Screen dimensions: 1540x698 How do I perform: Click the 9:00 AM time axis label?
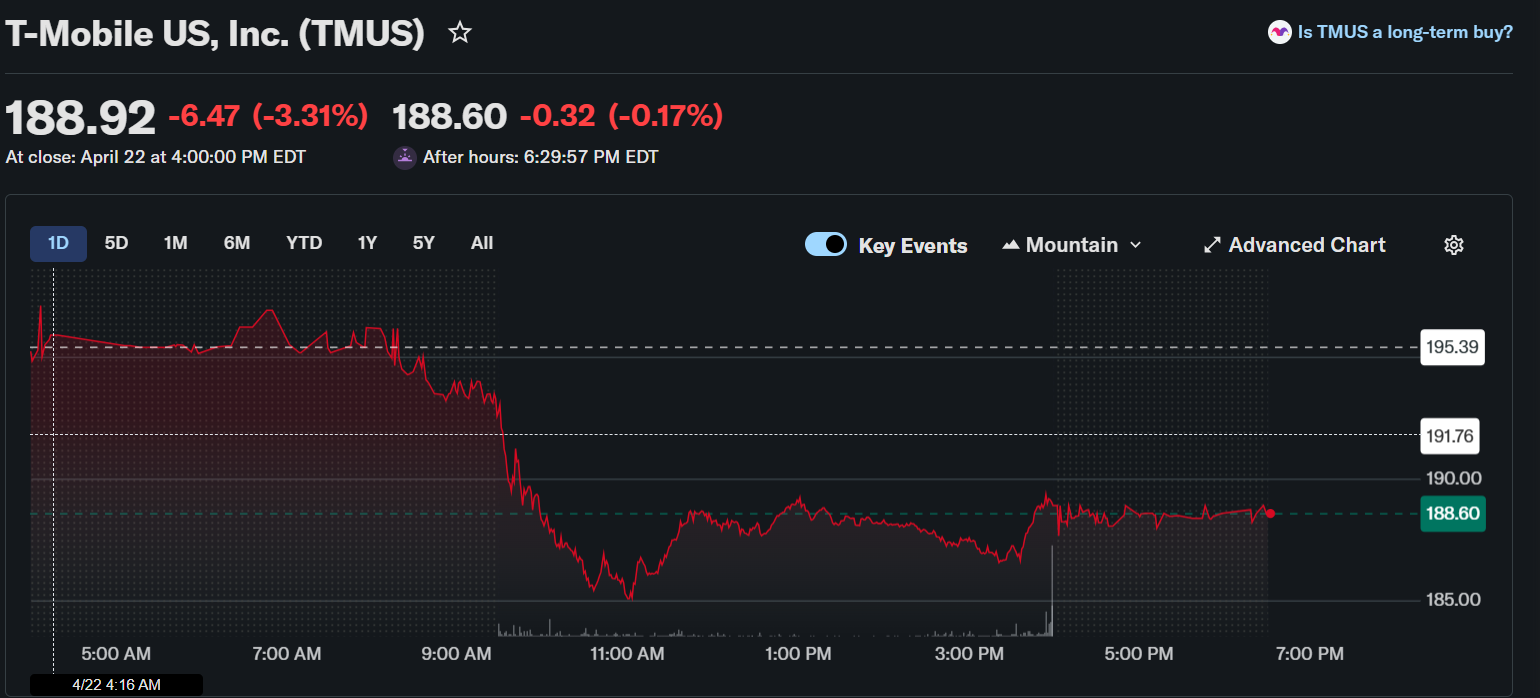457,654
